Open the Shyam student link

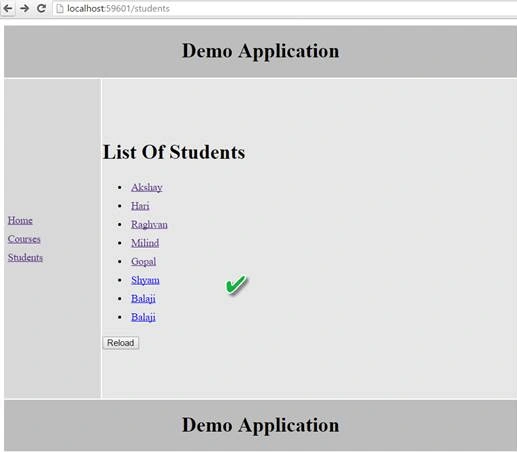pyautogui.click(x=145, y=280)
